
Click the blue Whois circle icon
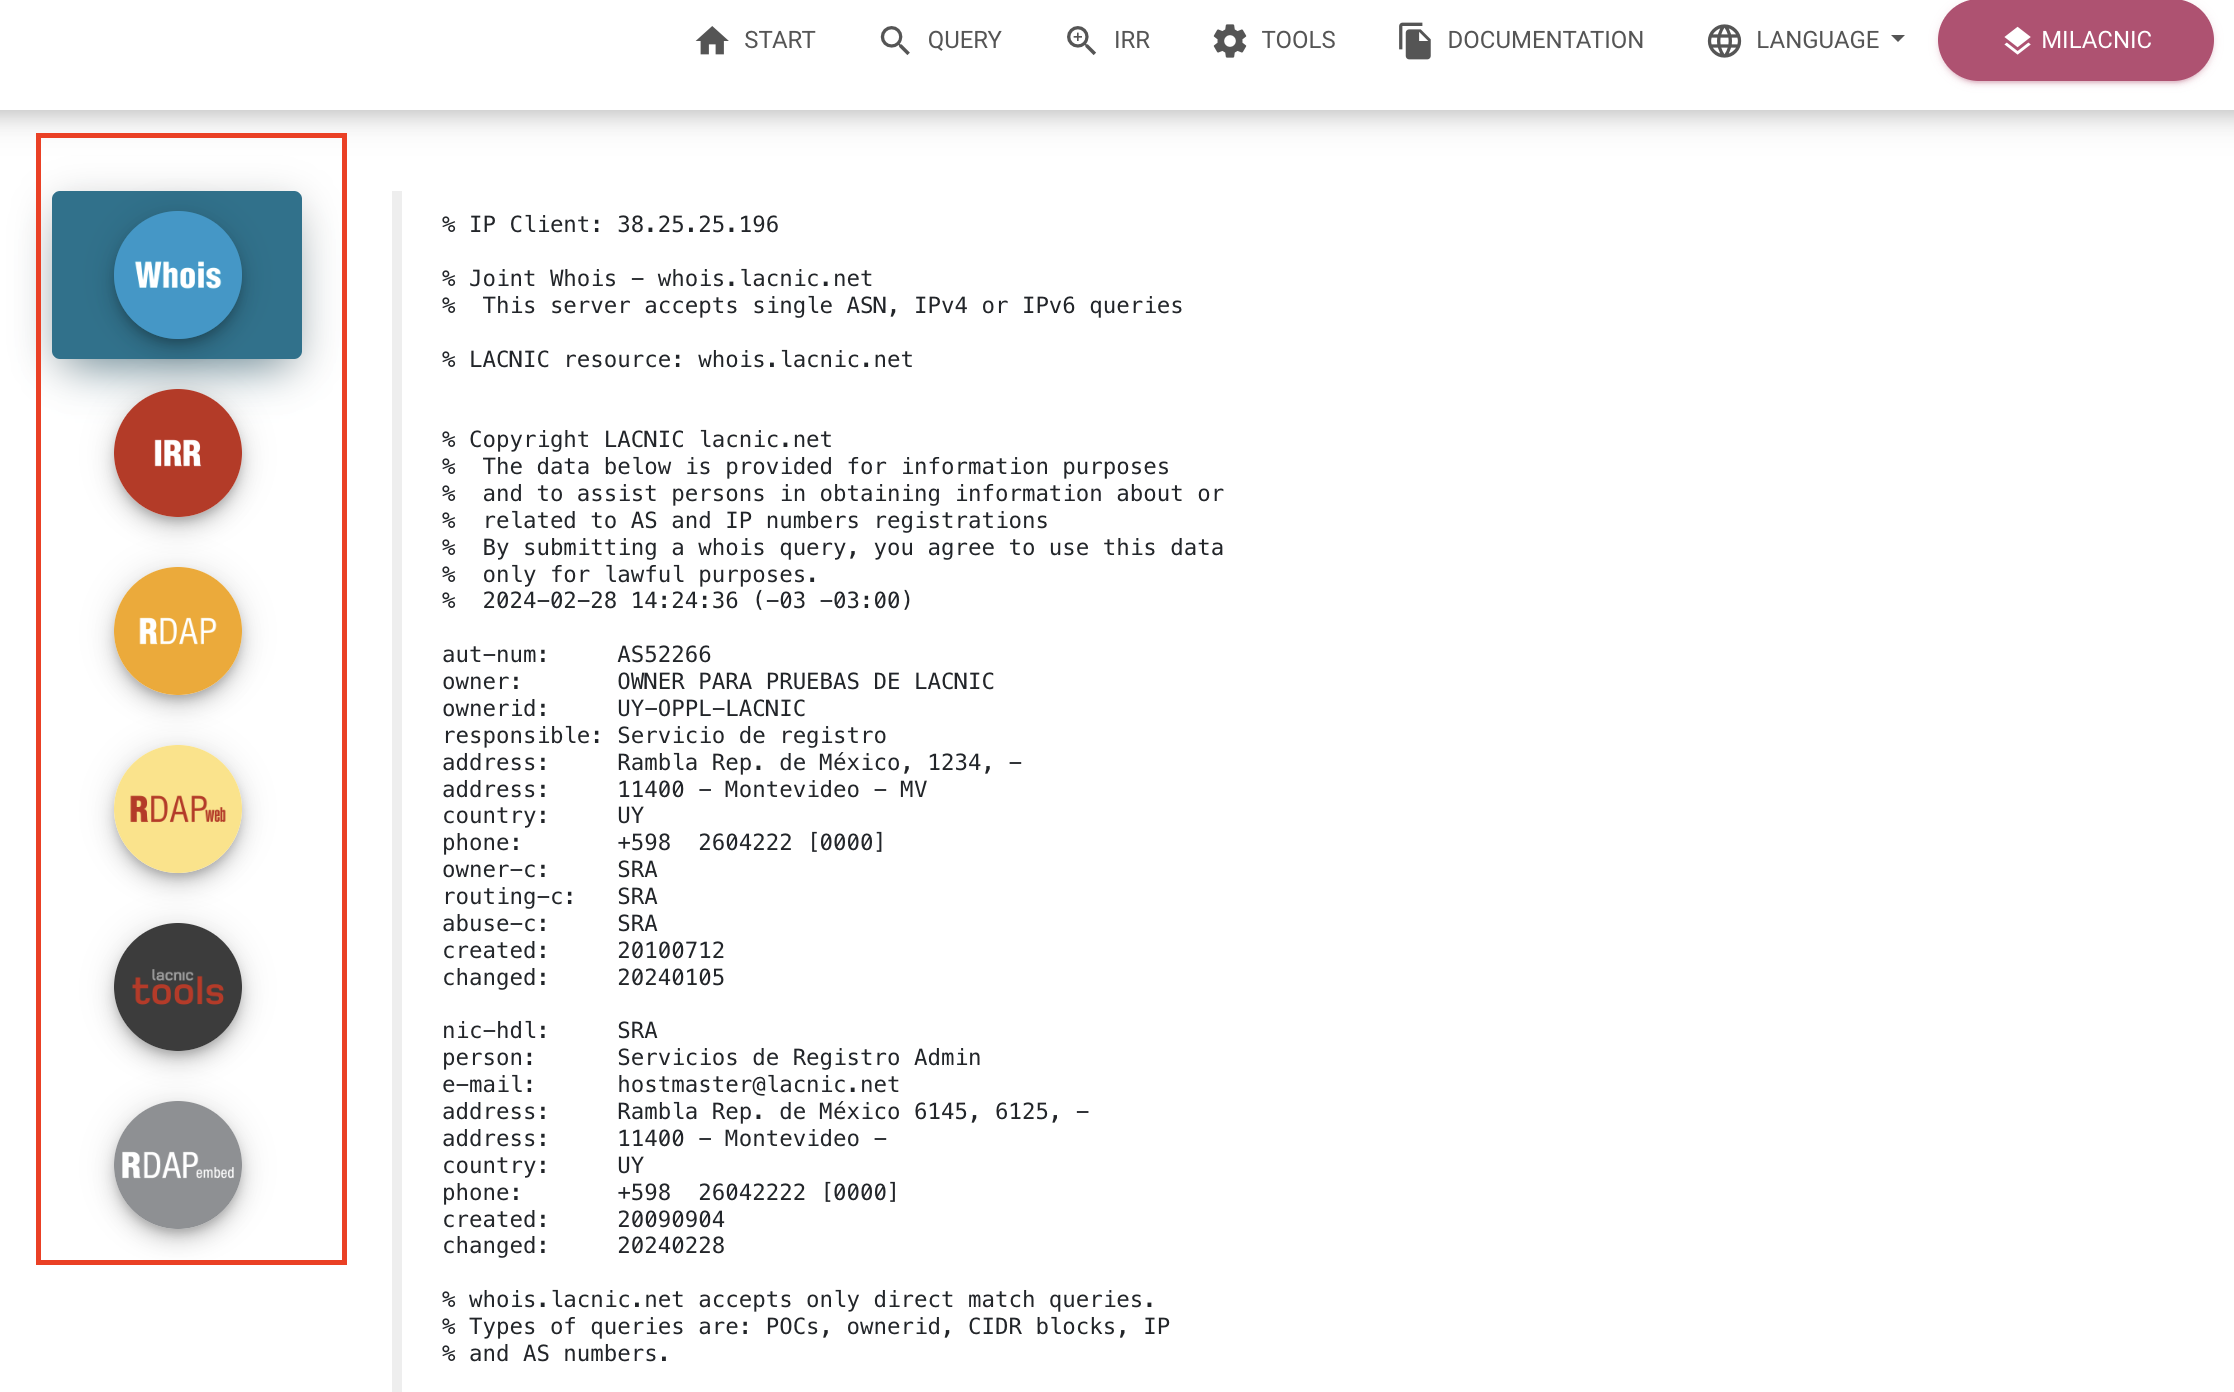[177, 275]
